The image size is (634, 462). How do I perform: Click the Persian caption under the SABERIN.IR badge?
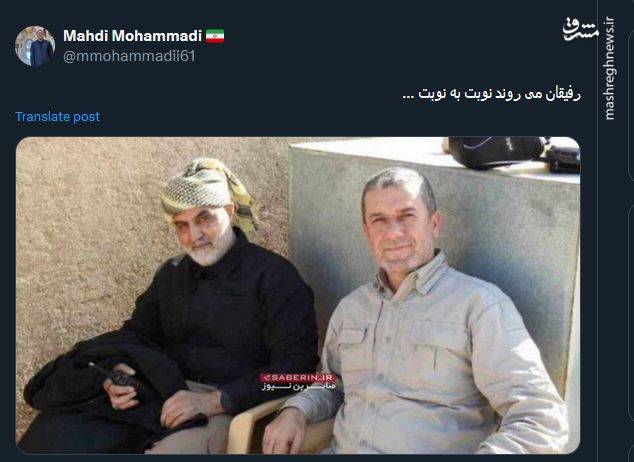point(298,386)
